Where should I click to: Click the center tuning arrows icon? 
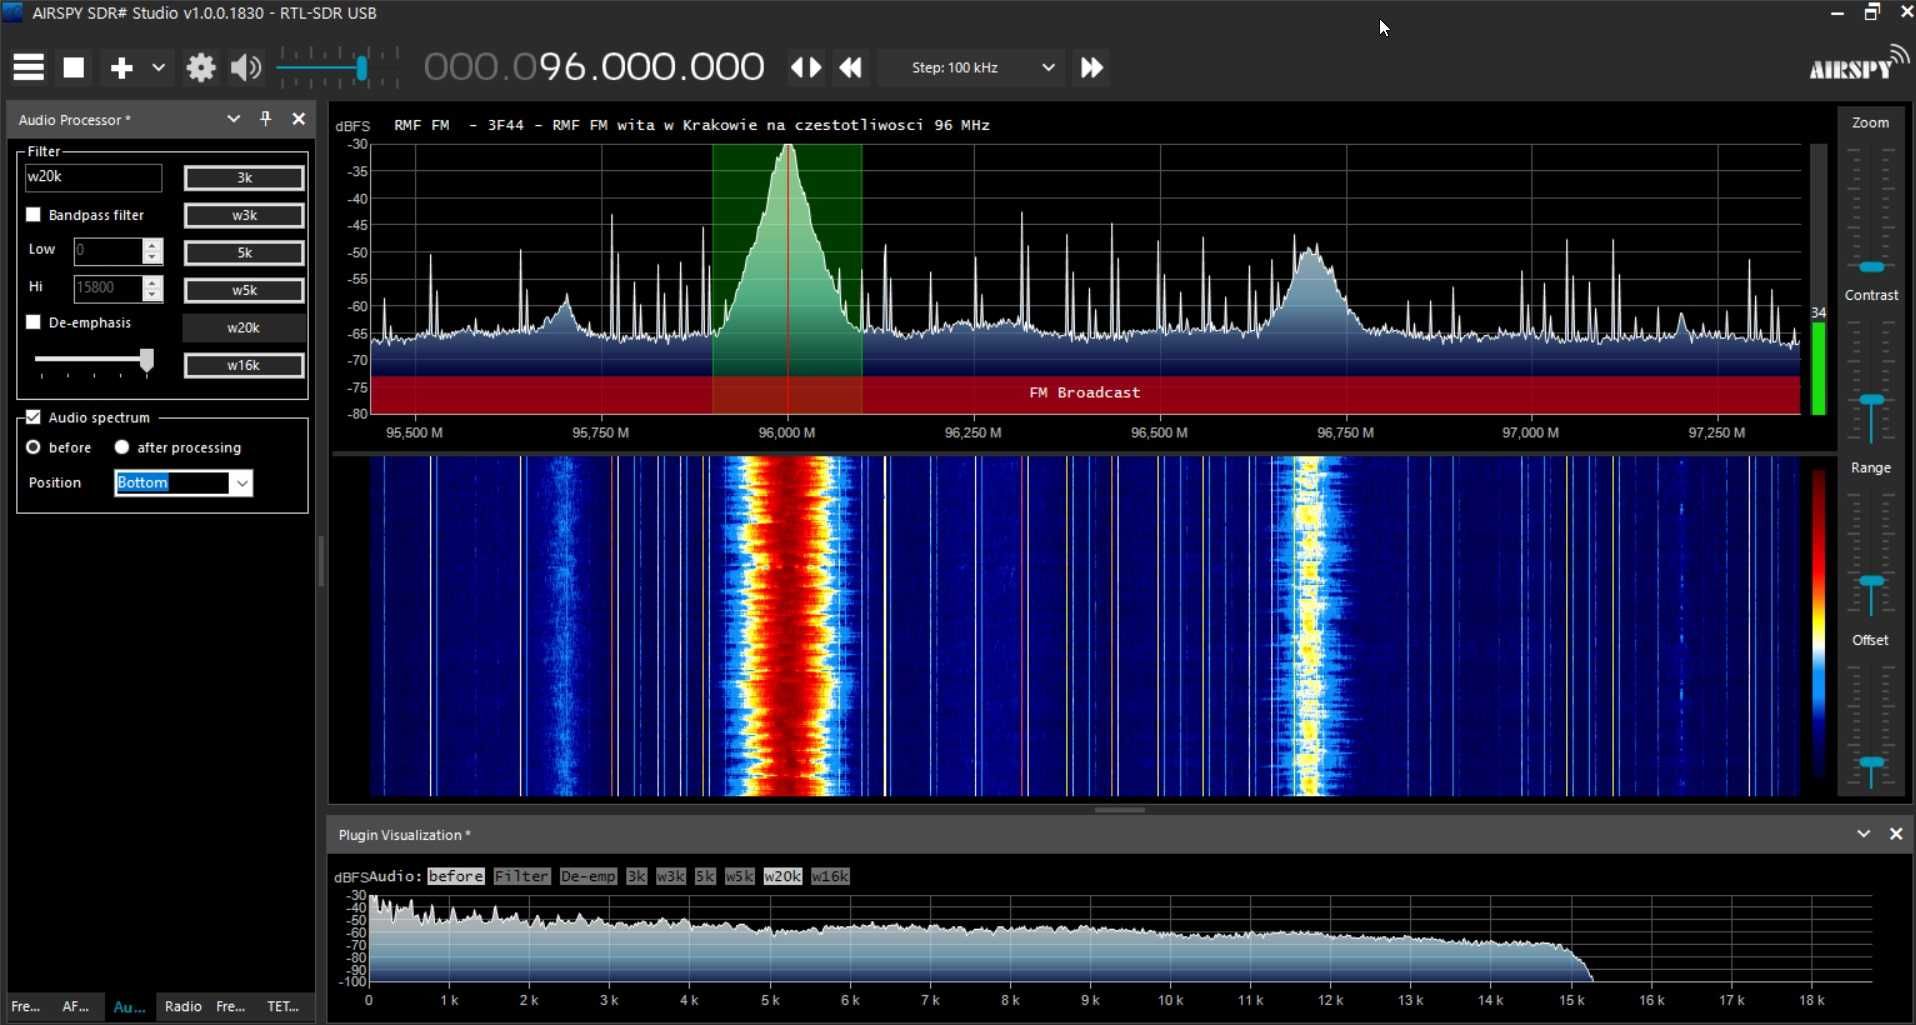[806, 68]
